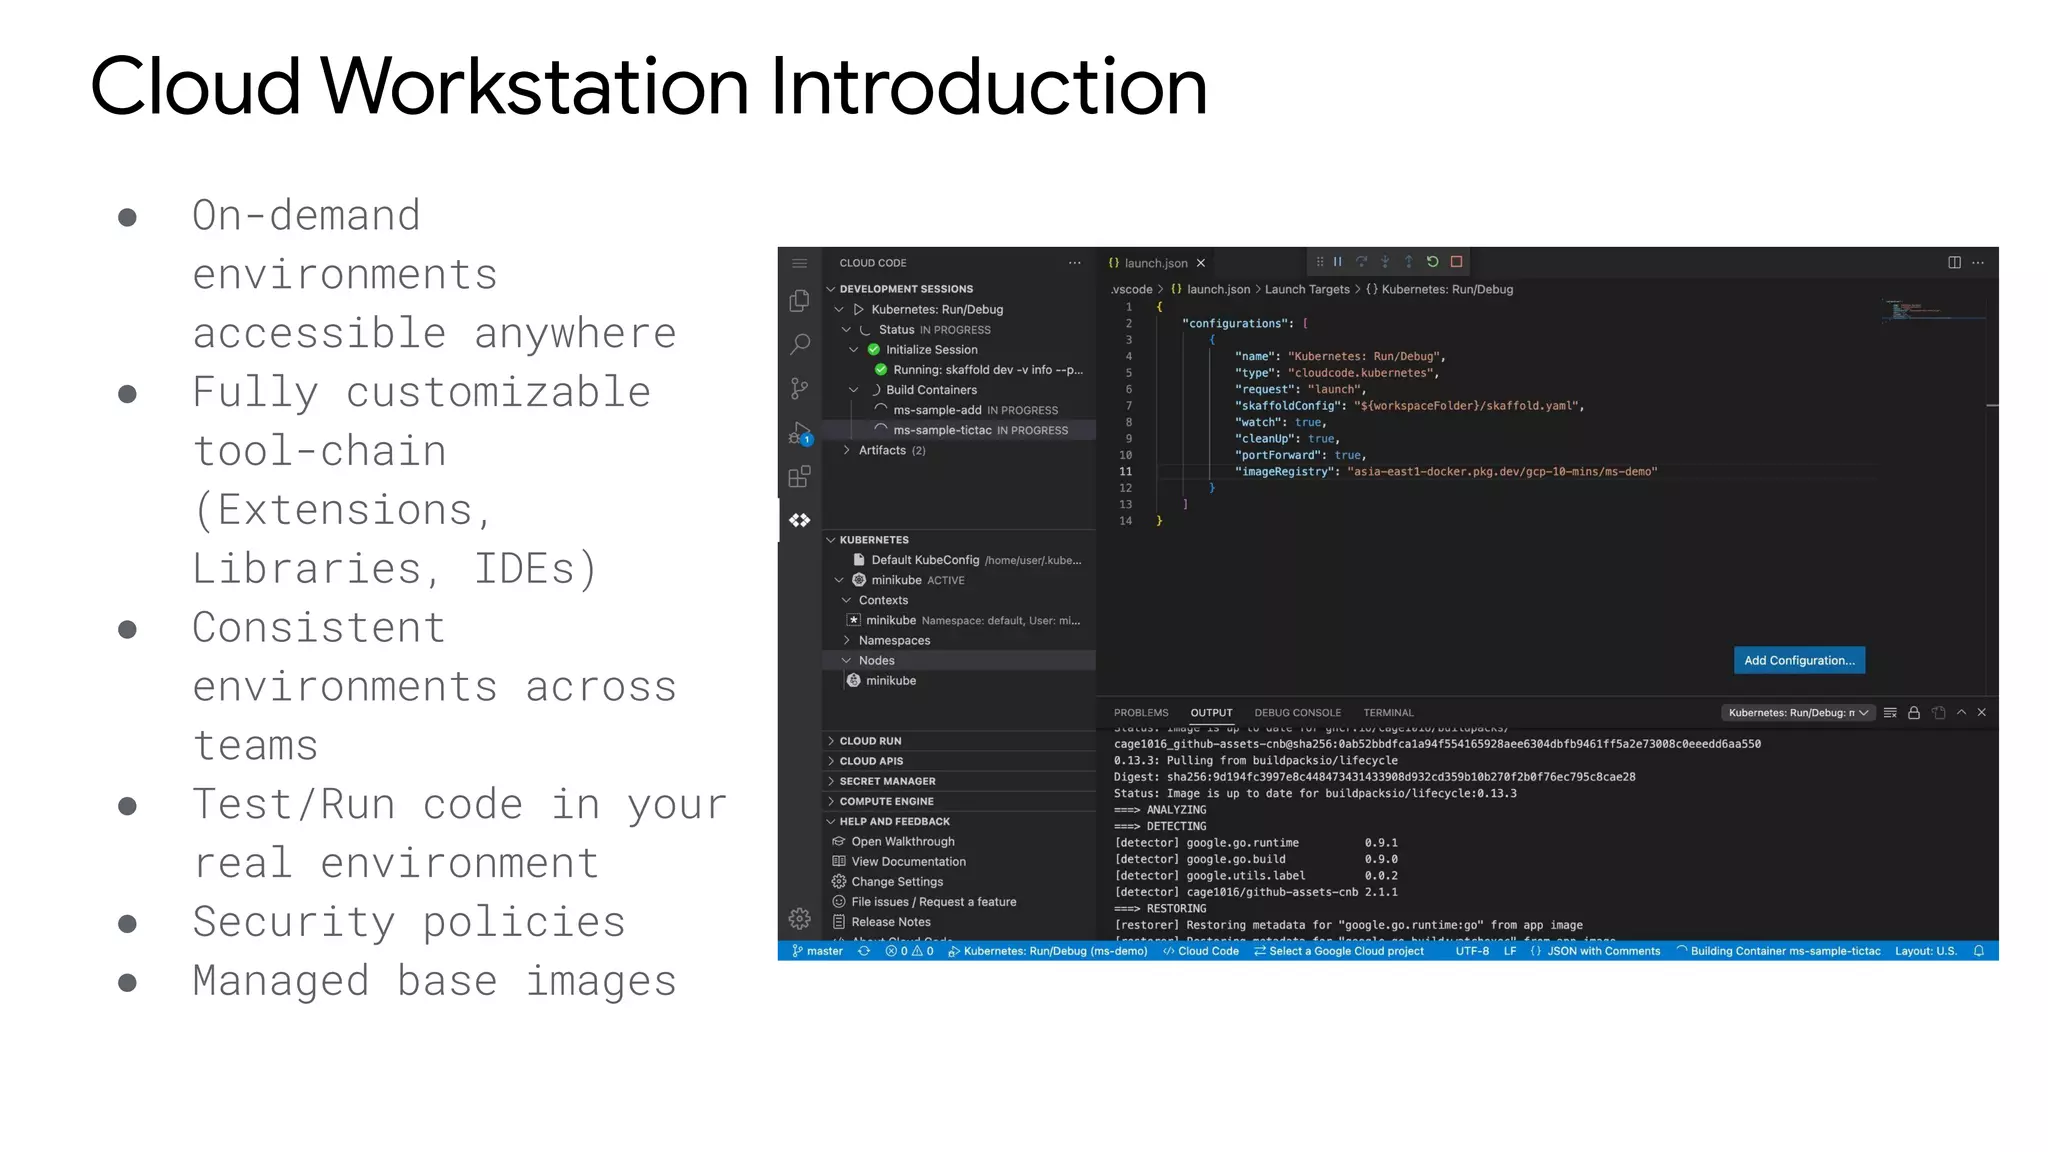Switch to the Debug Console tab

[1298, 713]
